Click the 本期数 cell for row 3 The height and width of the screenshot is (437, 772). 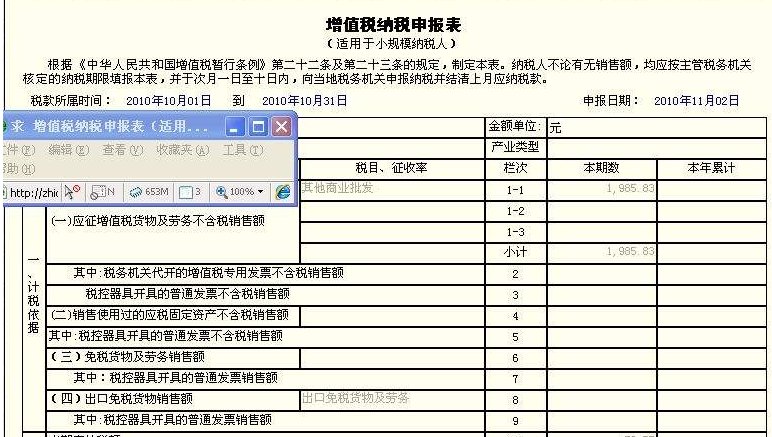(x=602, y=295)
